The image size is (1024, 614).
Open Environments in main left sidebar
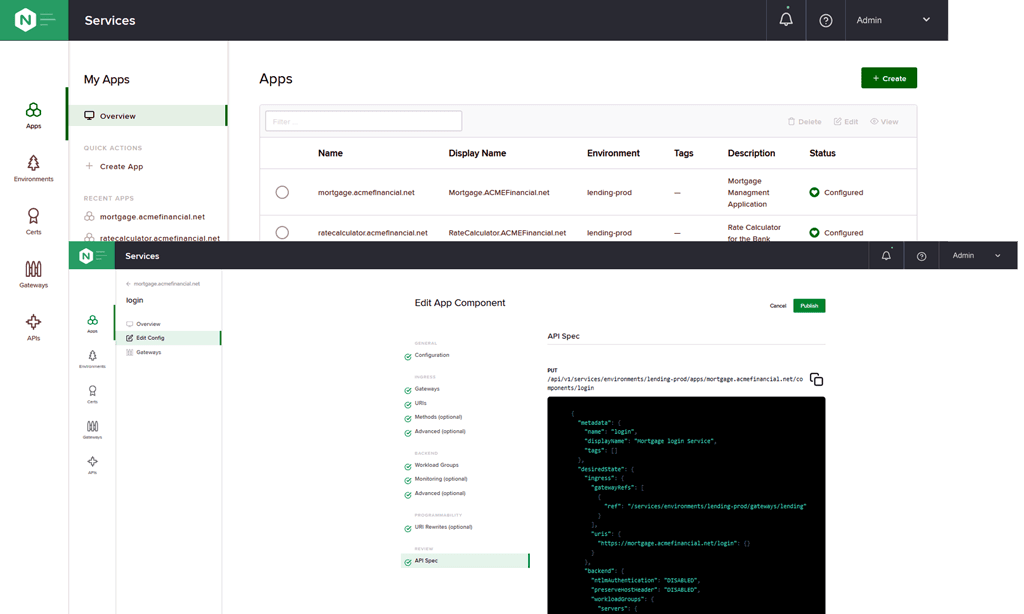click(x=33, y=169)
